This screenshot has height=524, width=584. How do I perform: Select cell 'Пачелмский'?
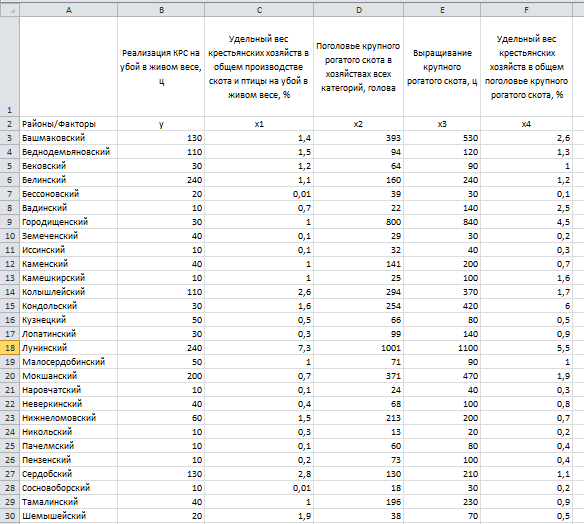69,446
